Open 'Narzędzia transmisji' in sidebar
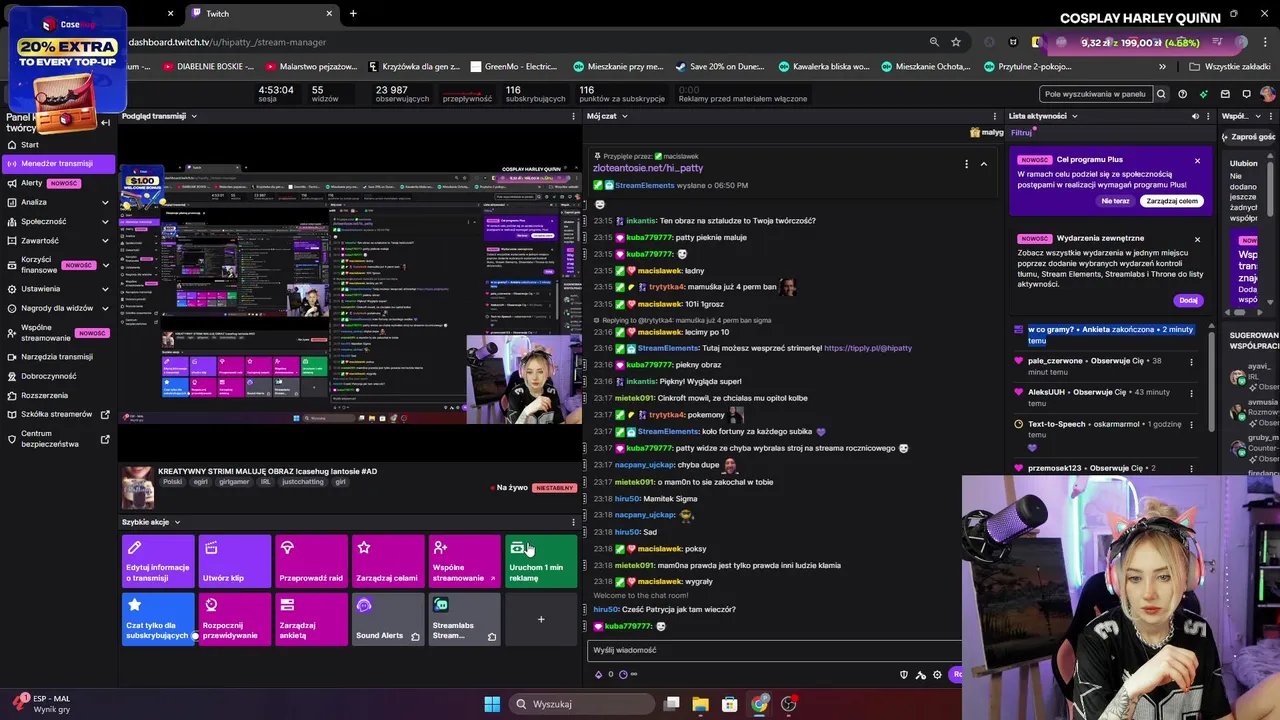 tap(58, 356)
